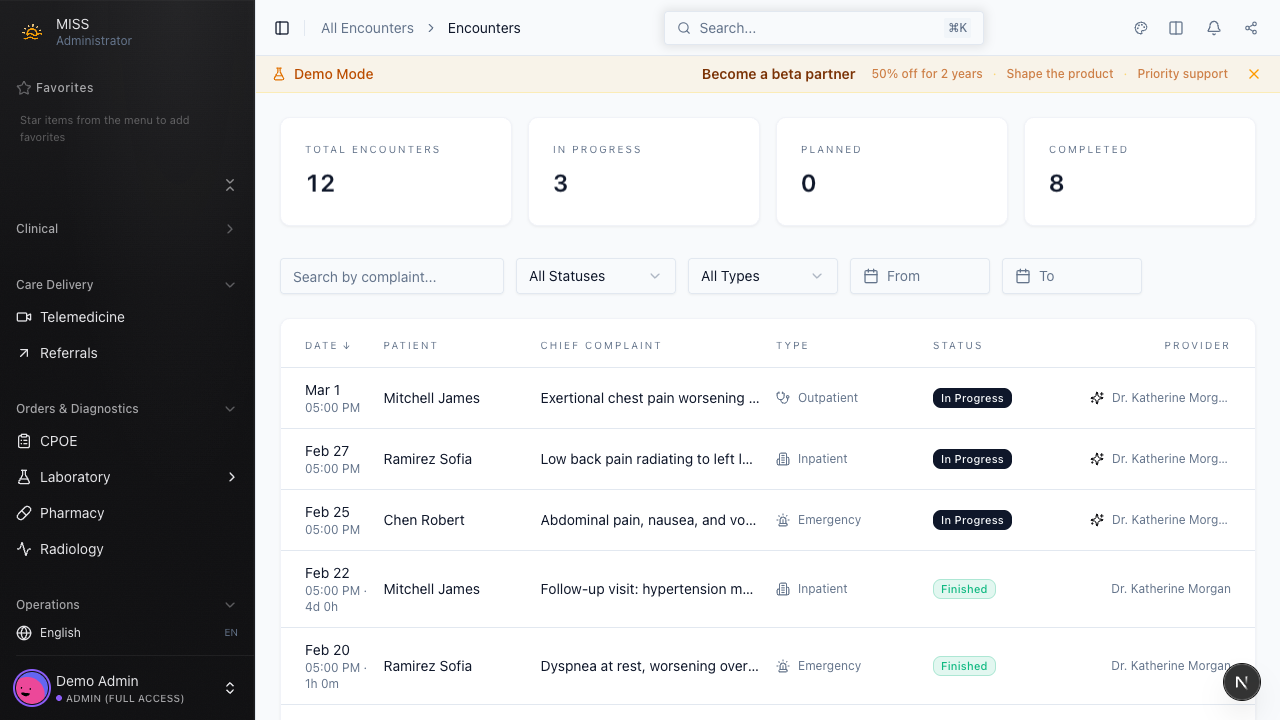
Task: Click the theme palette icon
Action: (x=1140, y=27)
